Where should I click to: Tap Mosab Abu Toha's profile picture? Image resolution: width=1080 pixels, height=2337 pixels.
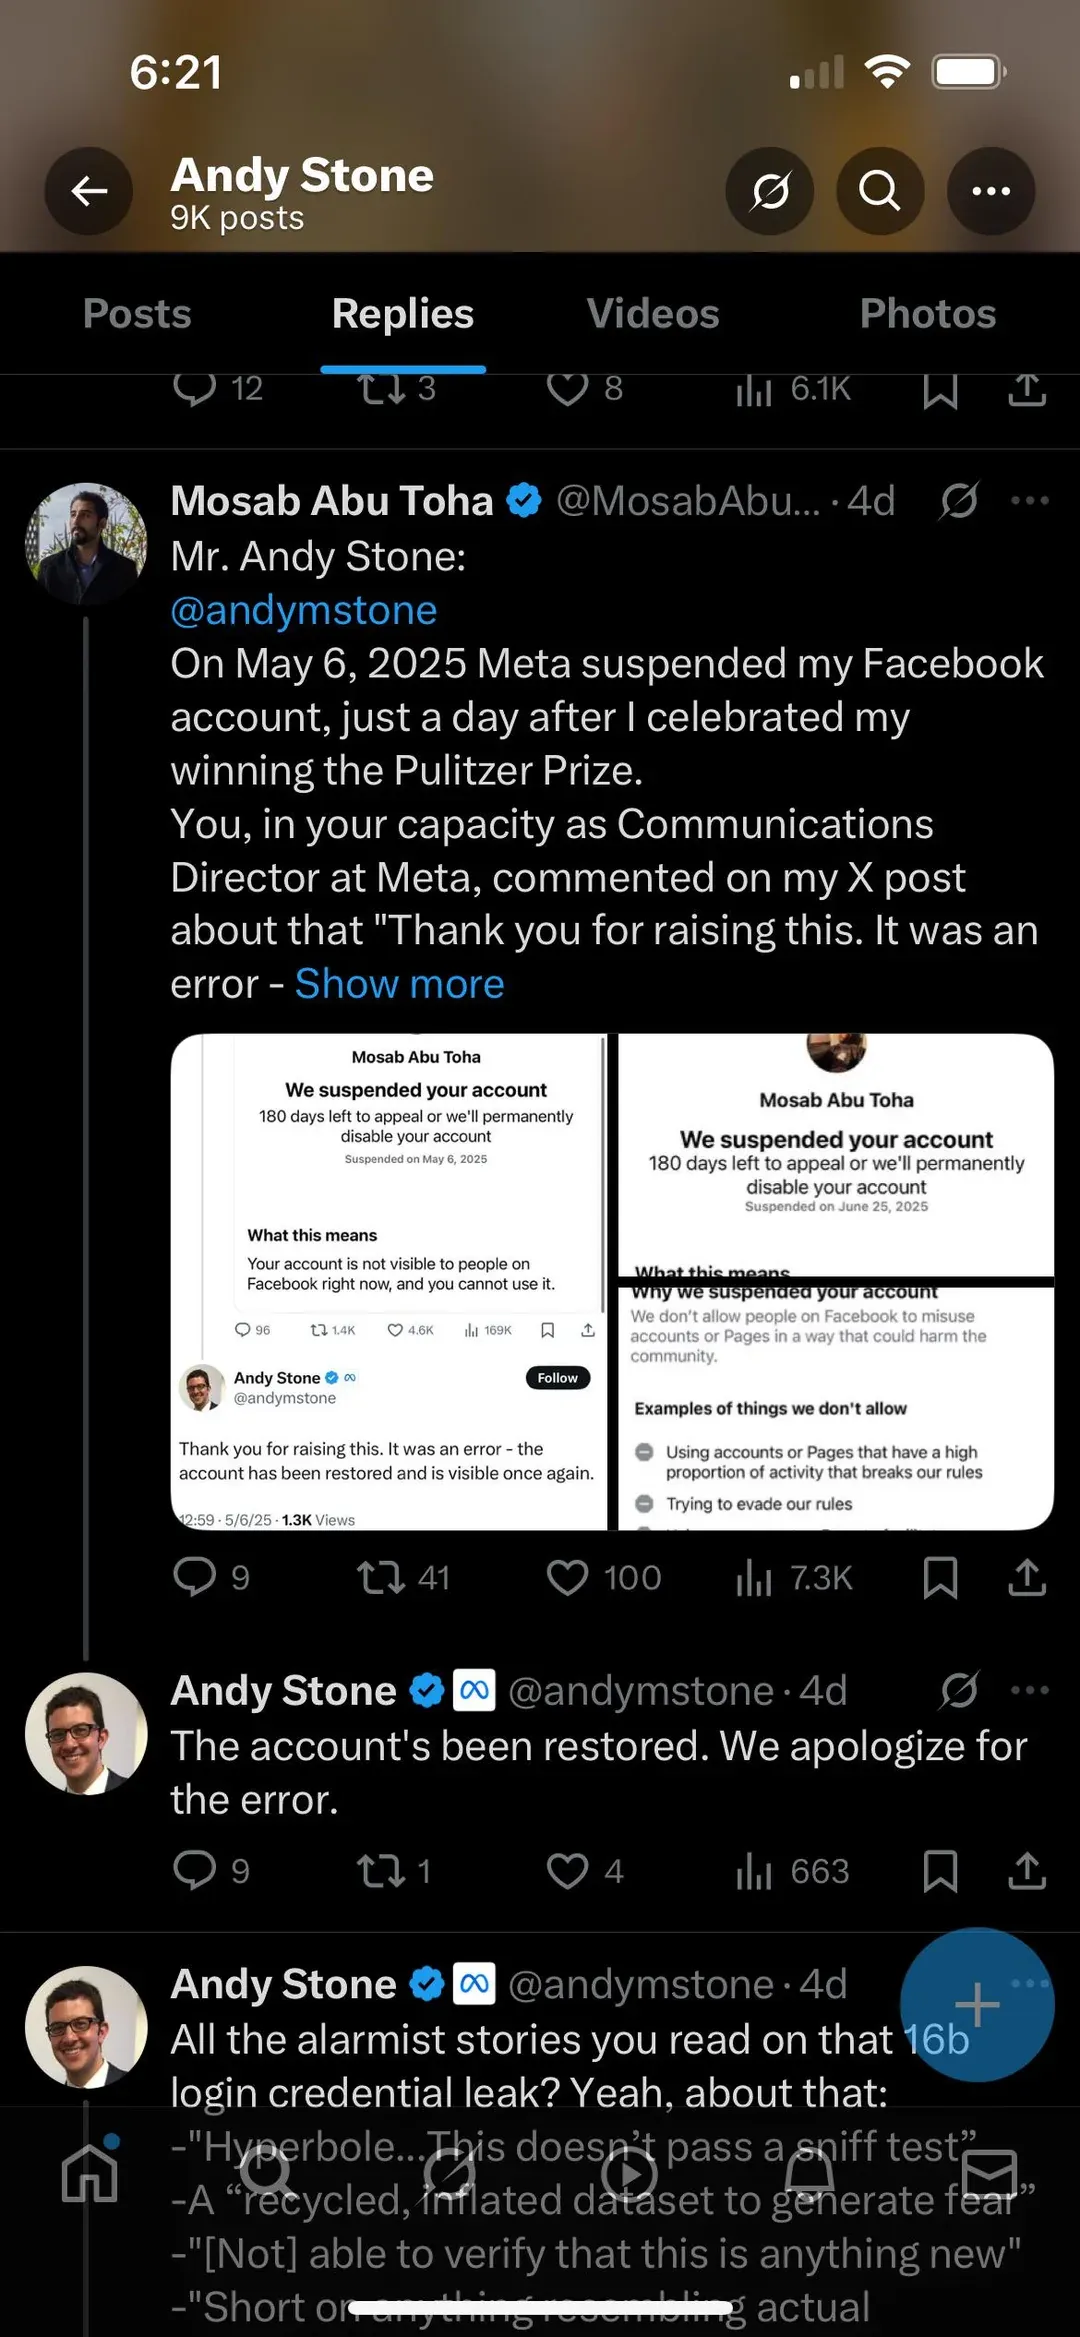click(x=86, y=543)
